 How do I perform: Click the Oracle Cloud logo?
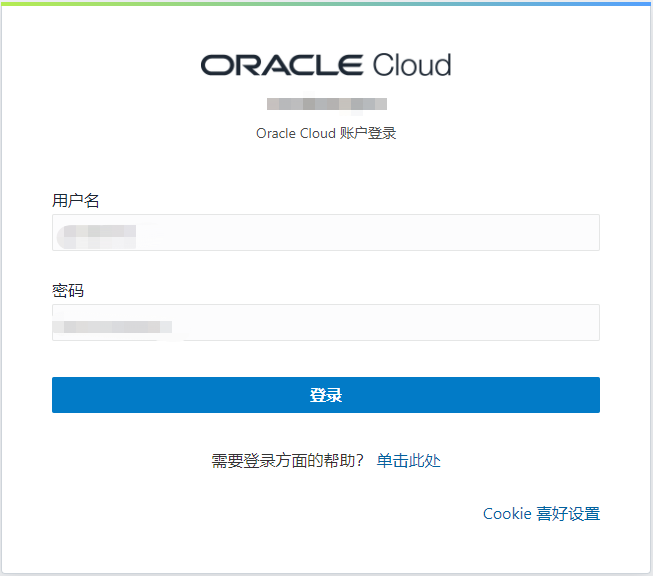[326, 65]
